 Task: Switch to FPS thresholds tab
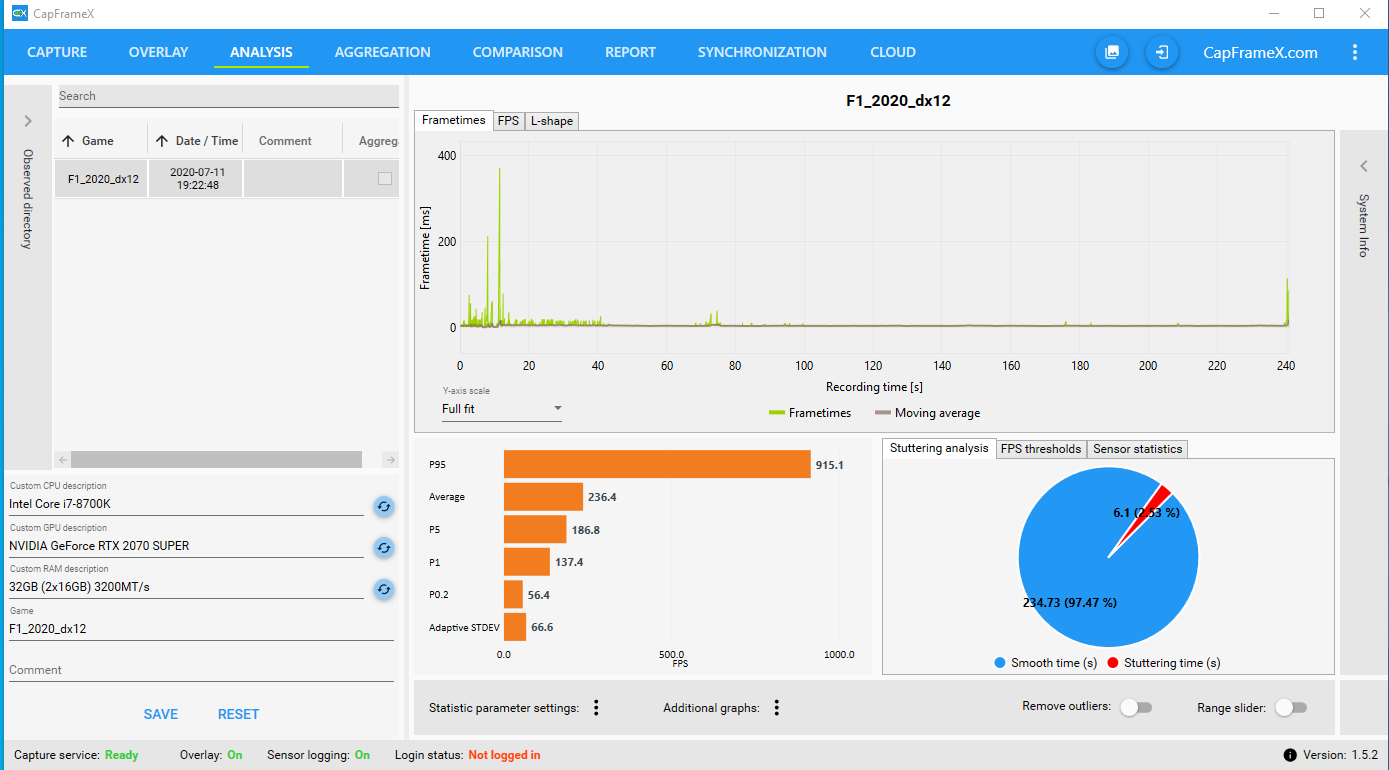(1041, 449)
